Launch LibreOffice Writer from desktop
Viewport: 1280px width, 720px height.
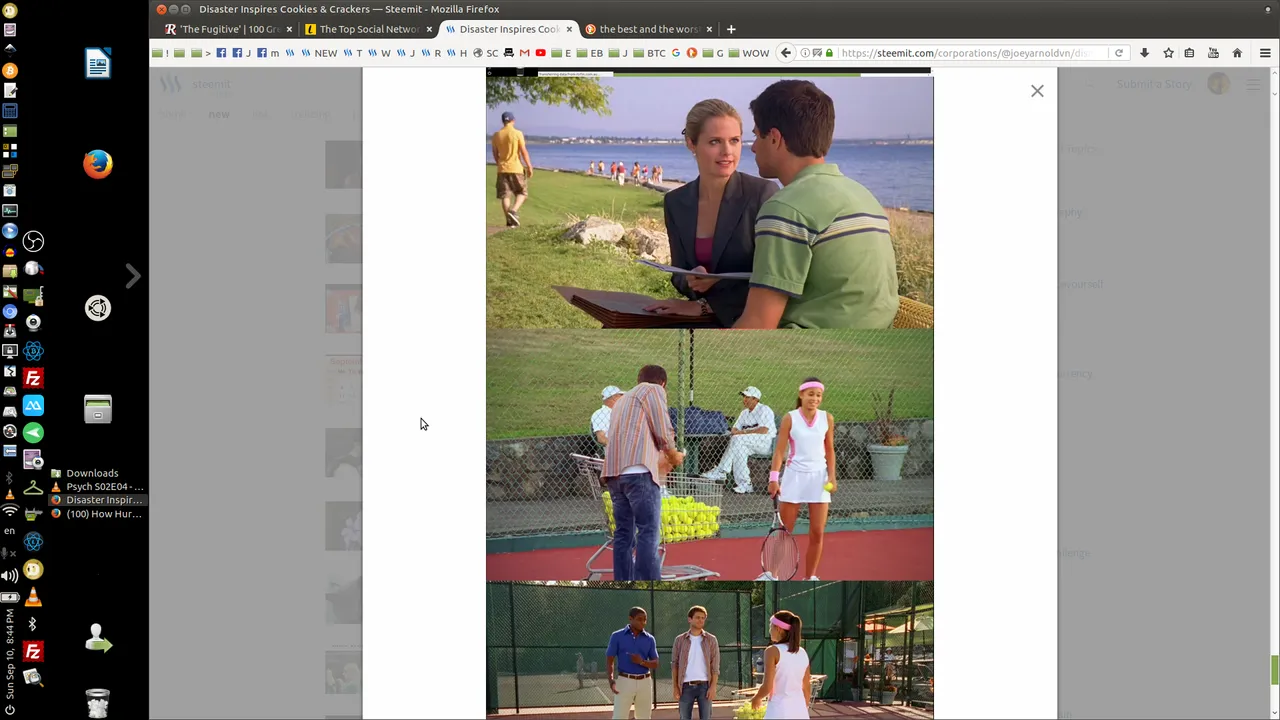(98, 64)
